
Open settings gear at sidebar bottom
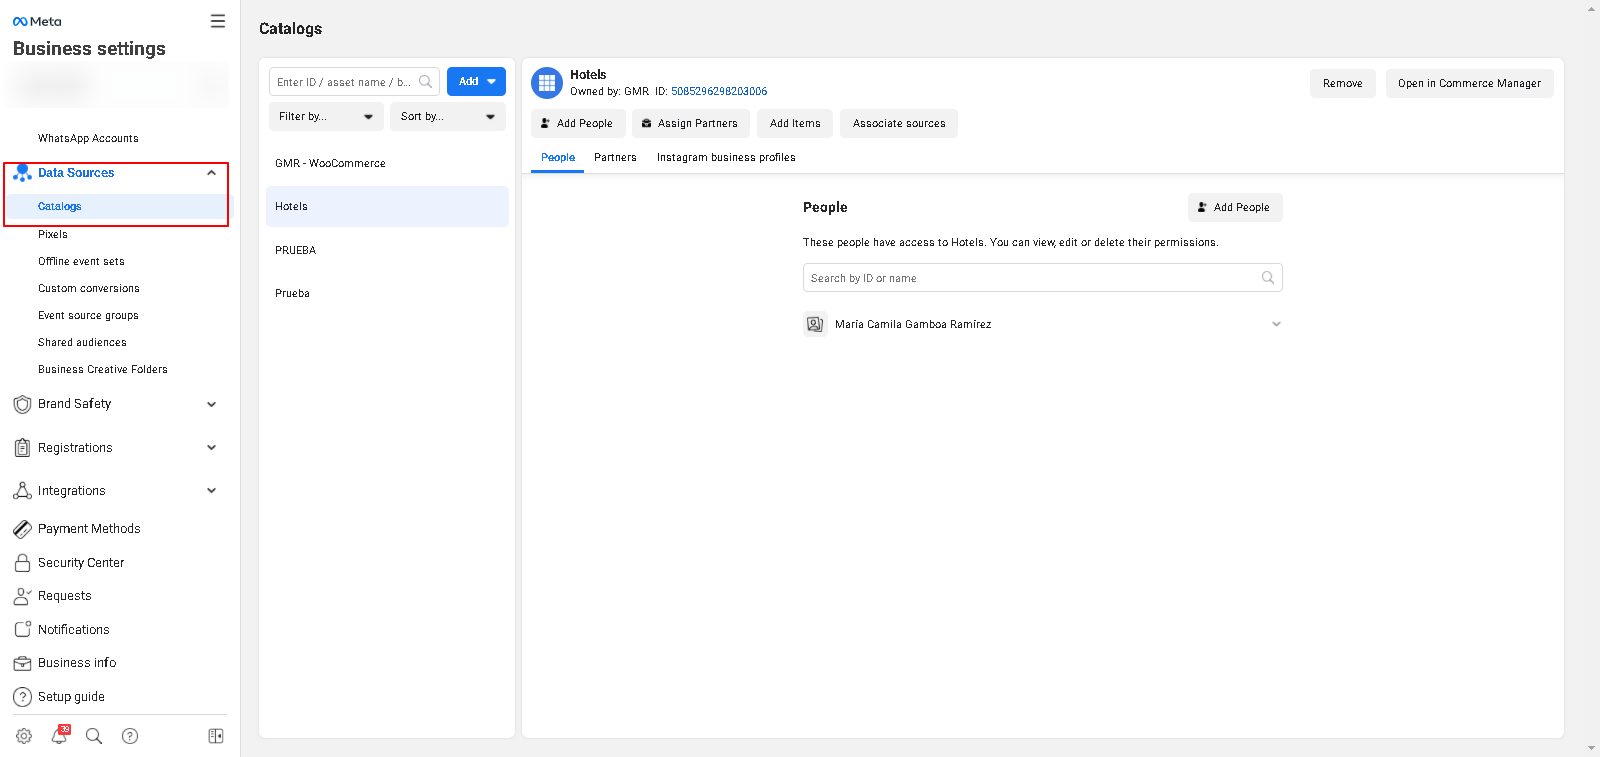pyautogui.click(x=24, y=736)
